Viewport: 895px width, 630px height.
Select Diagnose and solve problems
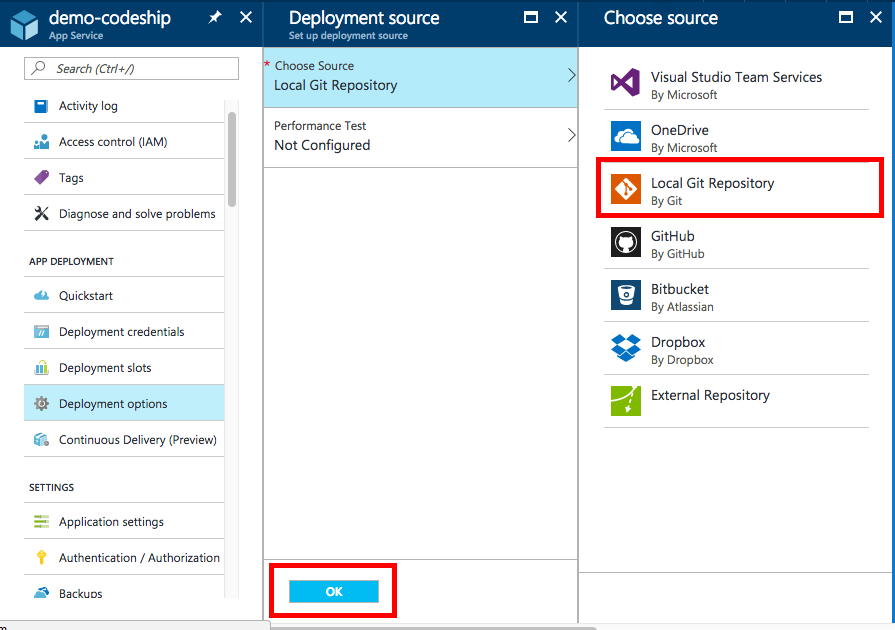pos(124,213)
